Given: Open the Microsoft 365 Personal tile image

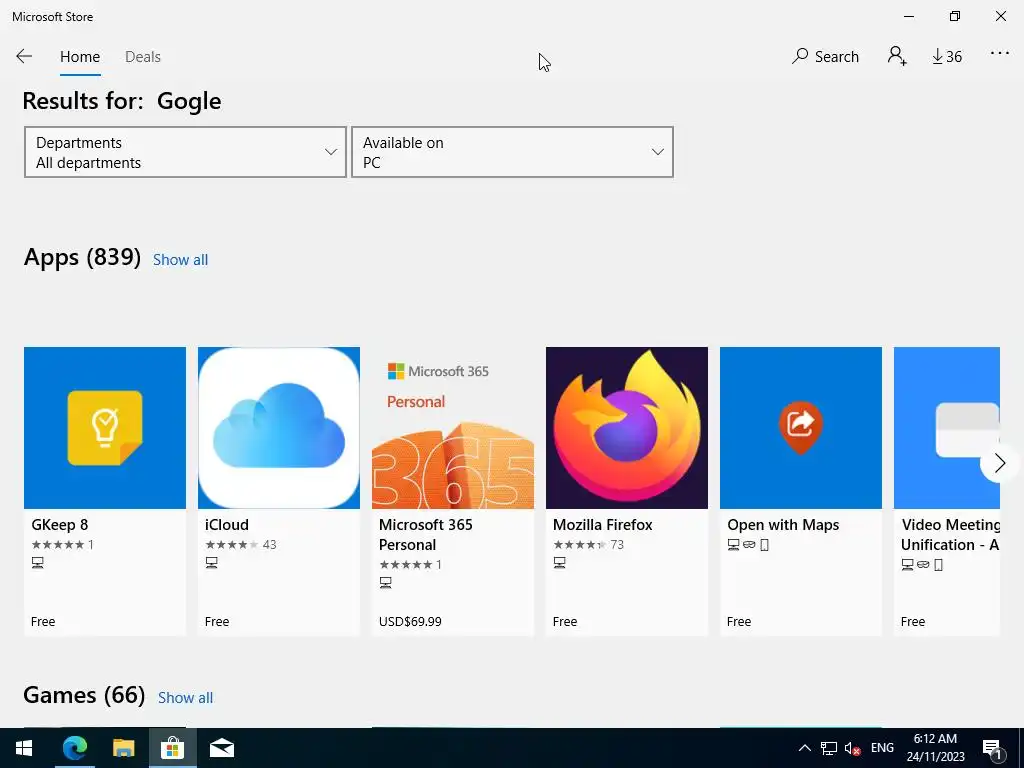Looking at the screenshot, I should (453, 428).
